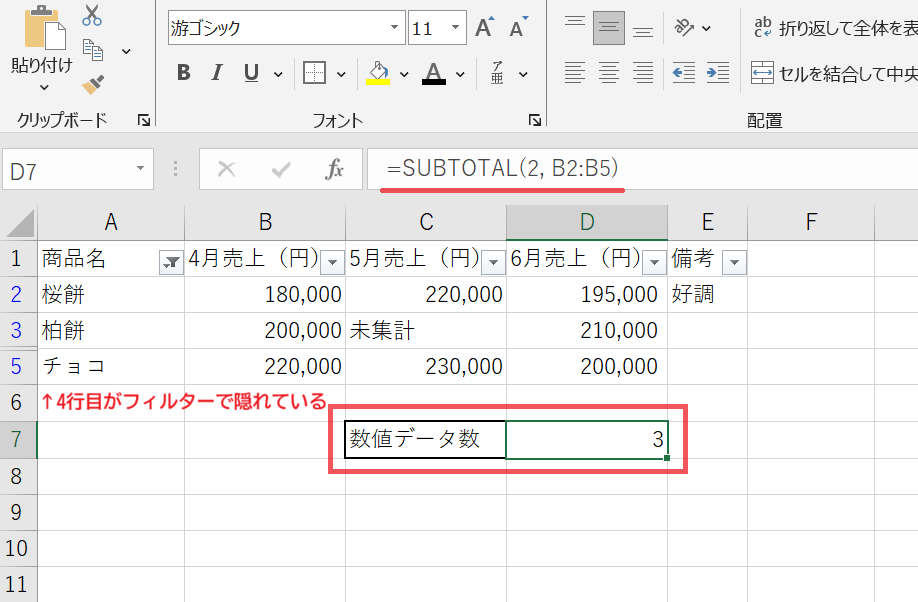
Task: Click the Top Align icon
Action: pos(574,28)
